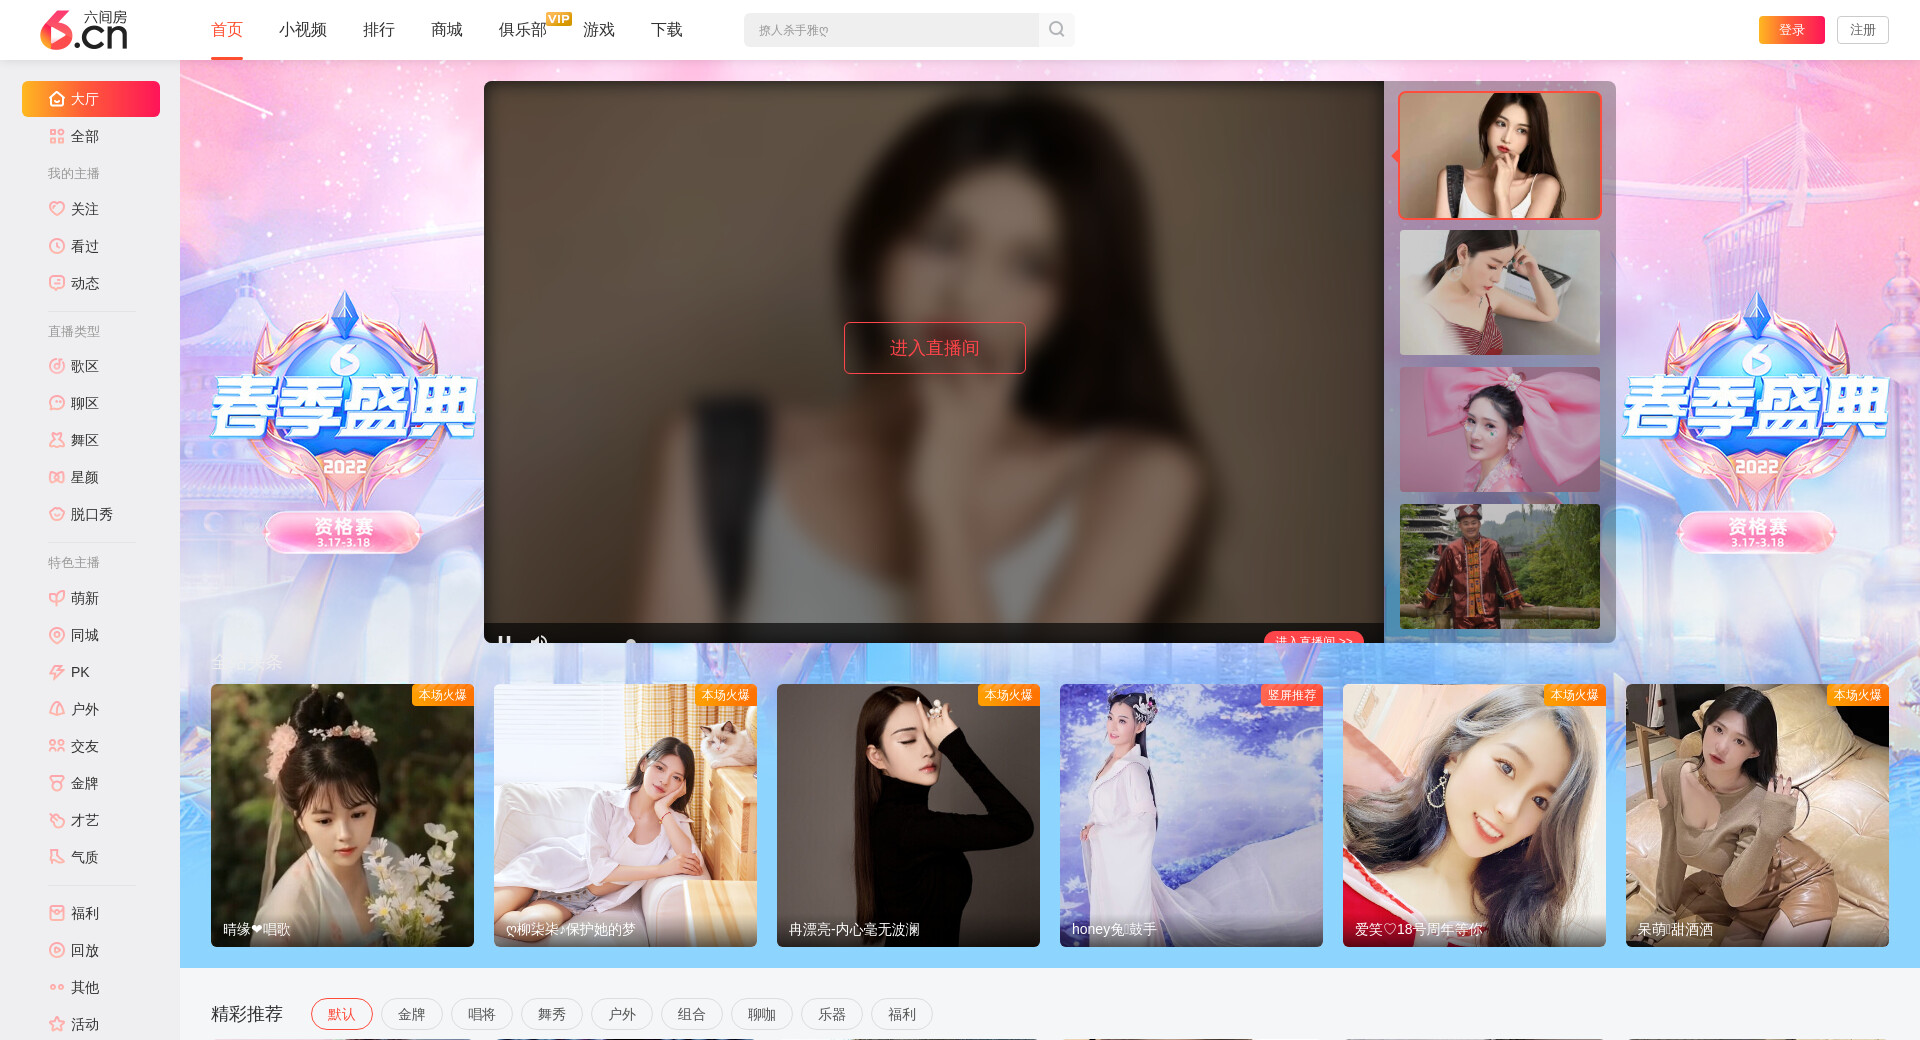The width and height of the screenshot is (1920, 1040).
Task: Open the 俱乐部 VIP nav menu
Action: pyautogui.click(x=523, y=30)
